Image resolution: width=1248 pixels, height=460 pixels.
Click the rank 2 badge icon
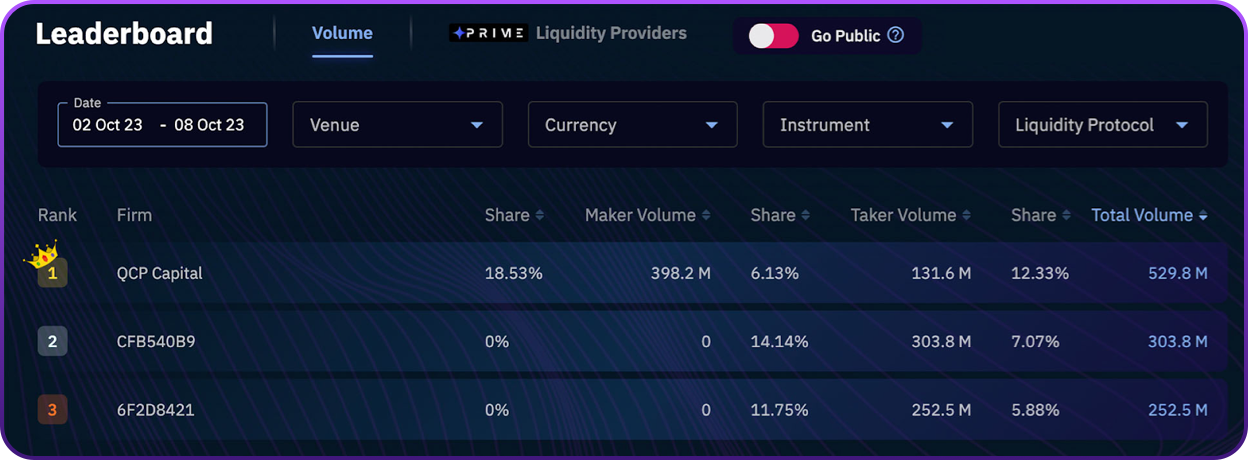click(52, 342)
